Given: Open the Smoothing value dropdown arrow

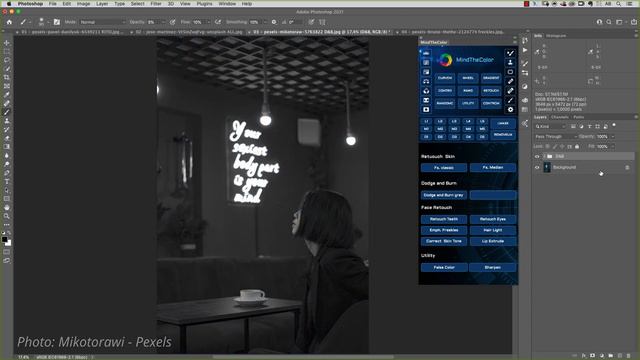Looking at the screenshot, I should (265, 22).
